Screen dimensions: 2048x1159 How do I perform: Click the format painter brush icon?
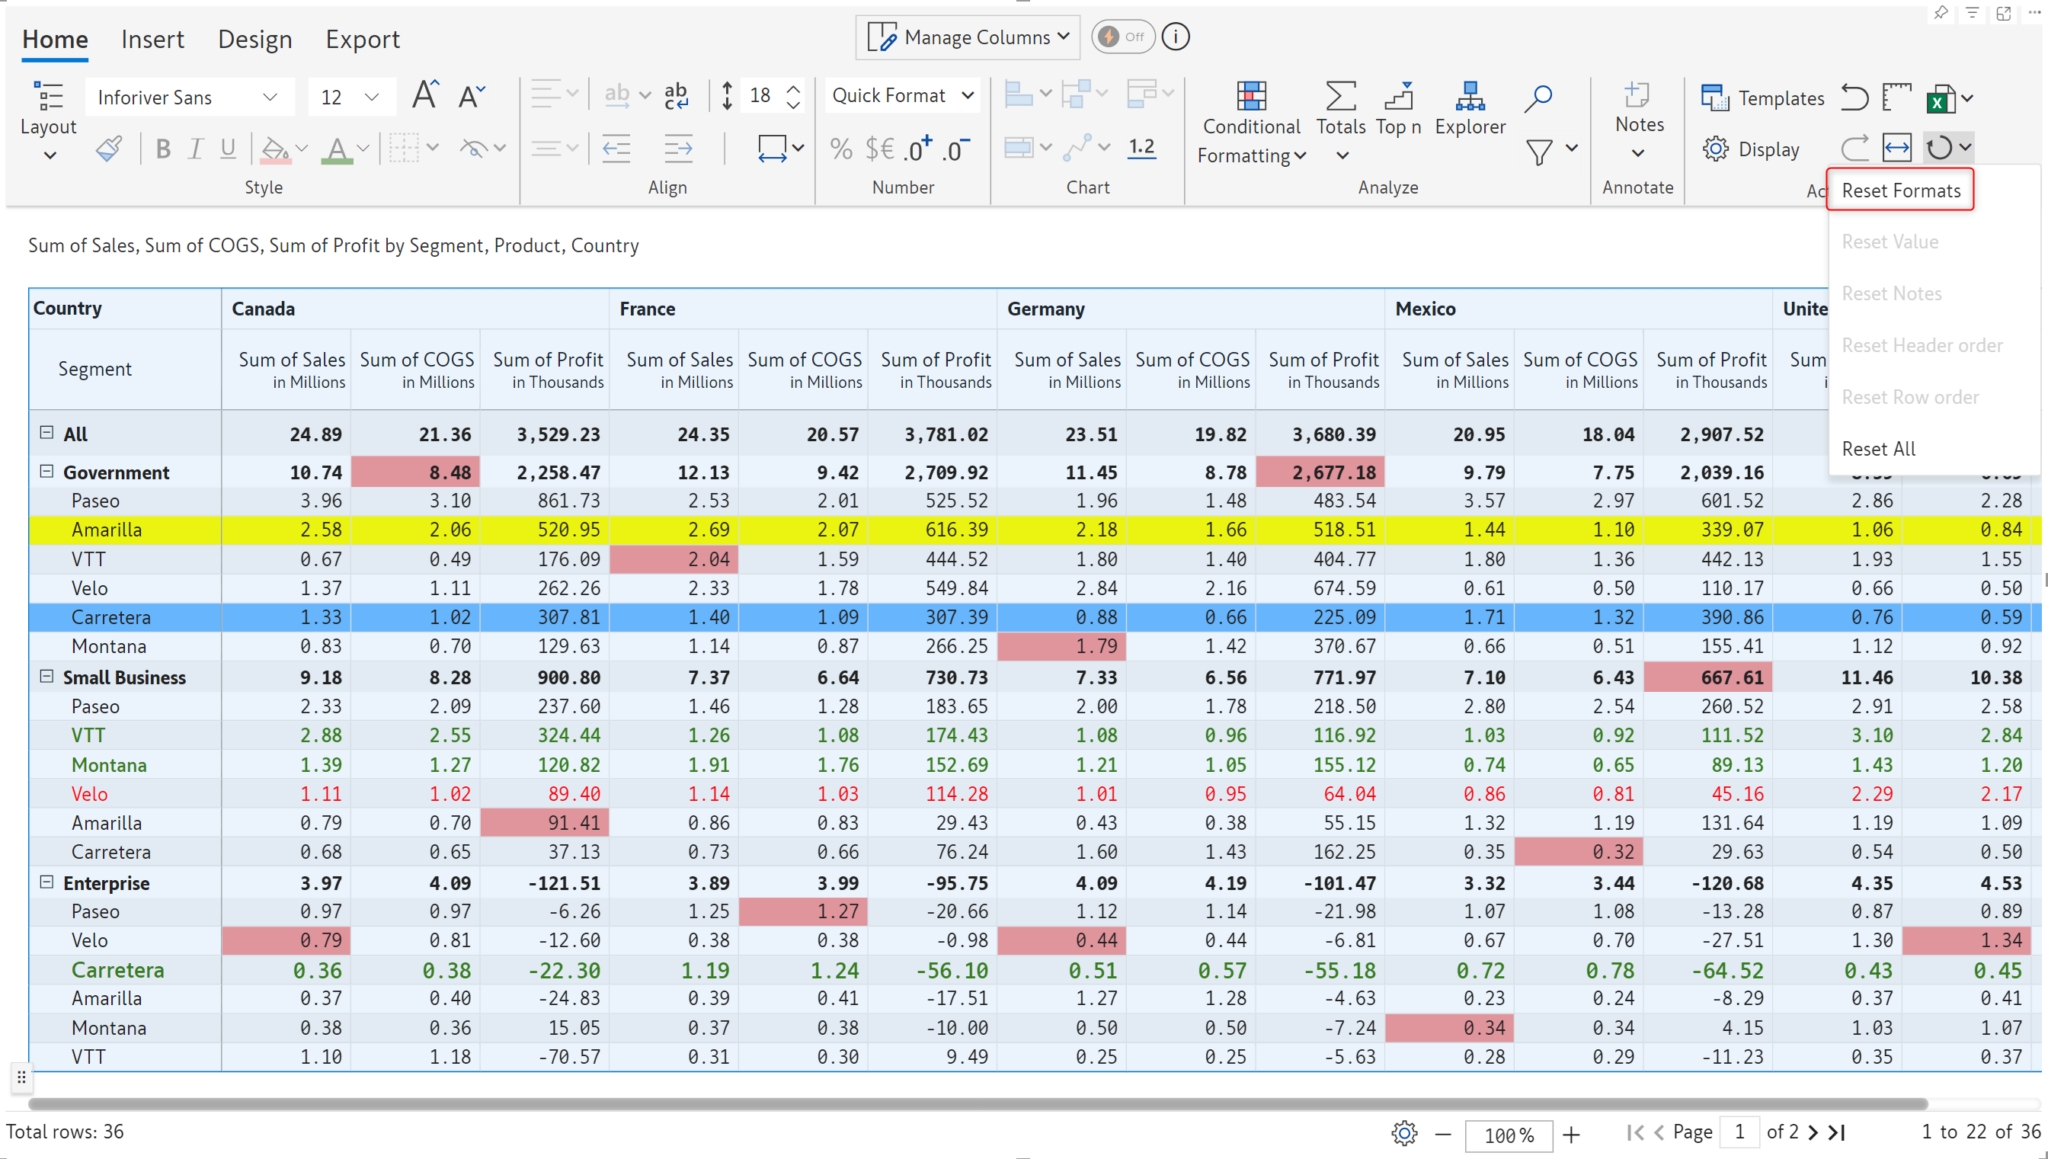point(108,149)
